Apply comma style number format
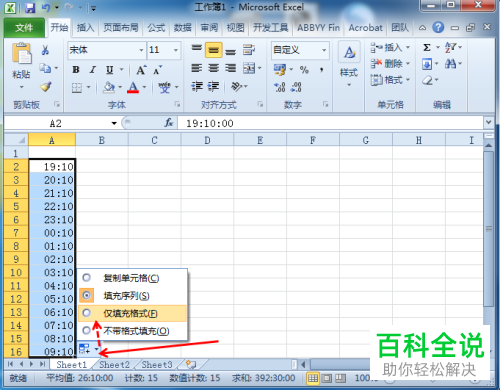This screenshot has height=390, width=500. [321, 70]
